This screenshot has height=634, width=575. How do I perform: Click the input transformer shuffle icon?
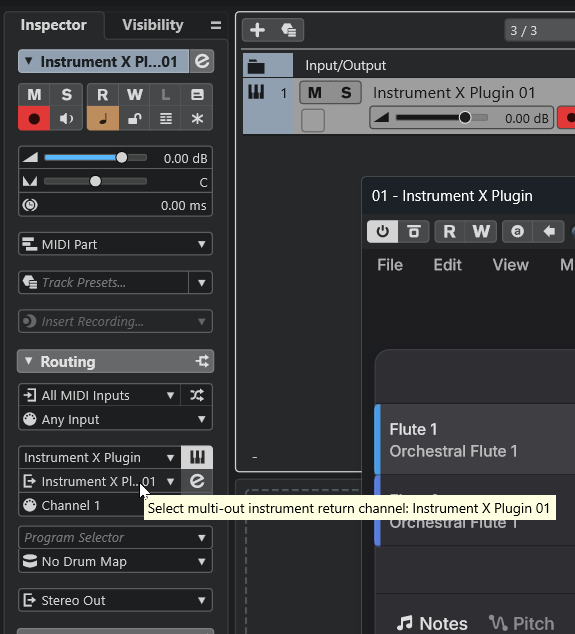197,395
